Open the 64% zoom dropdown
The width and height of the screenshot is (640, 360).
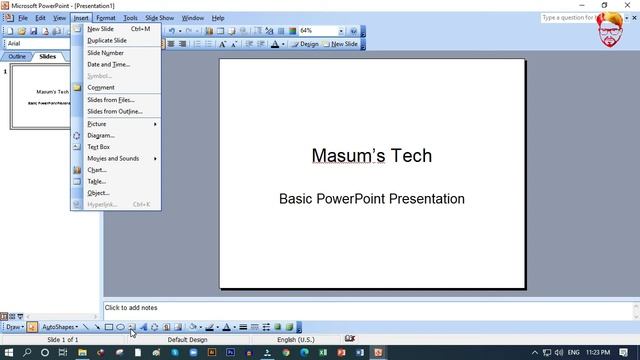[x=341, y=31]
